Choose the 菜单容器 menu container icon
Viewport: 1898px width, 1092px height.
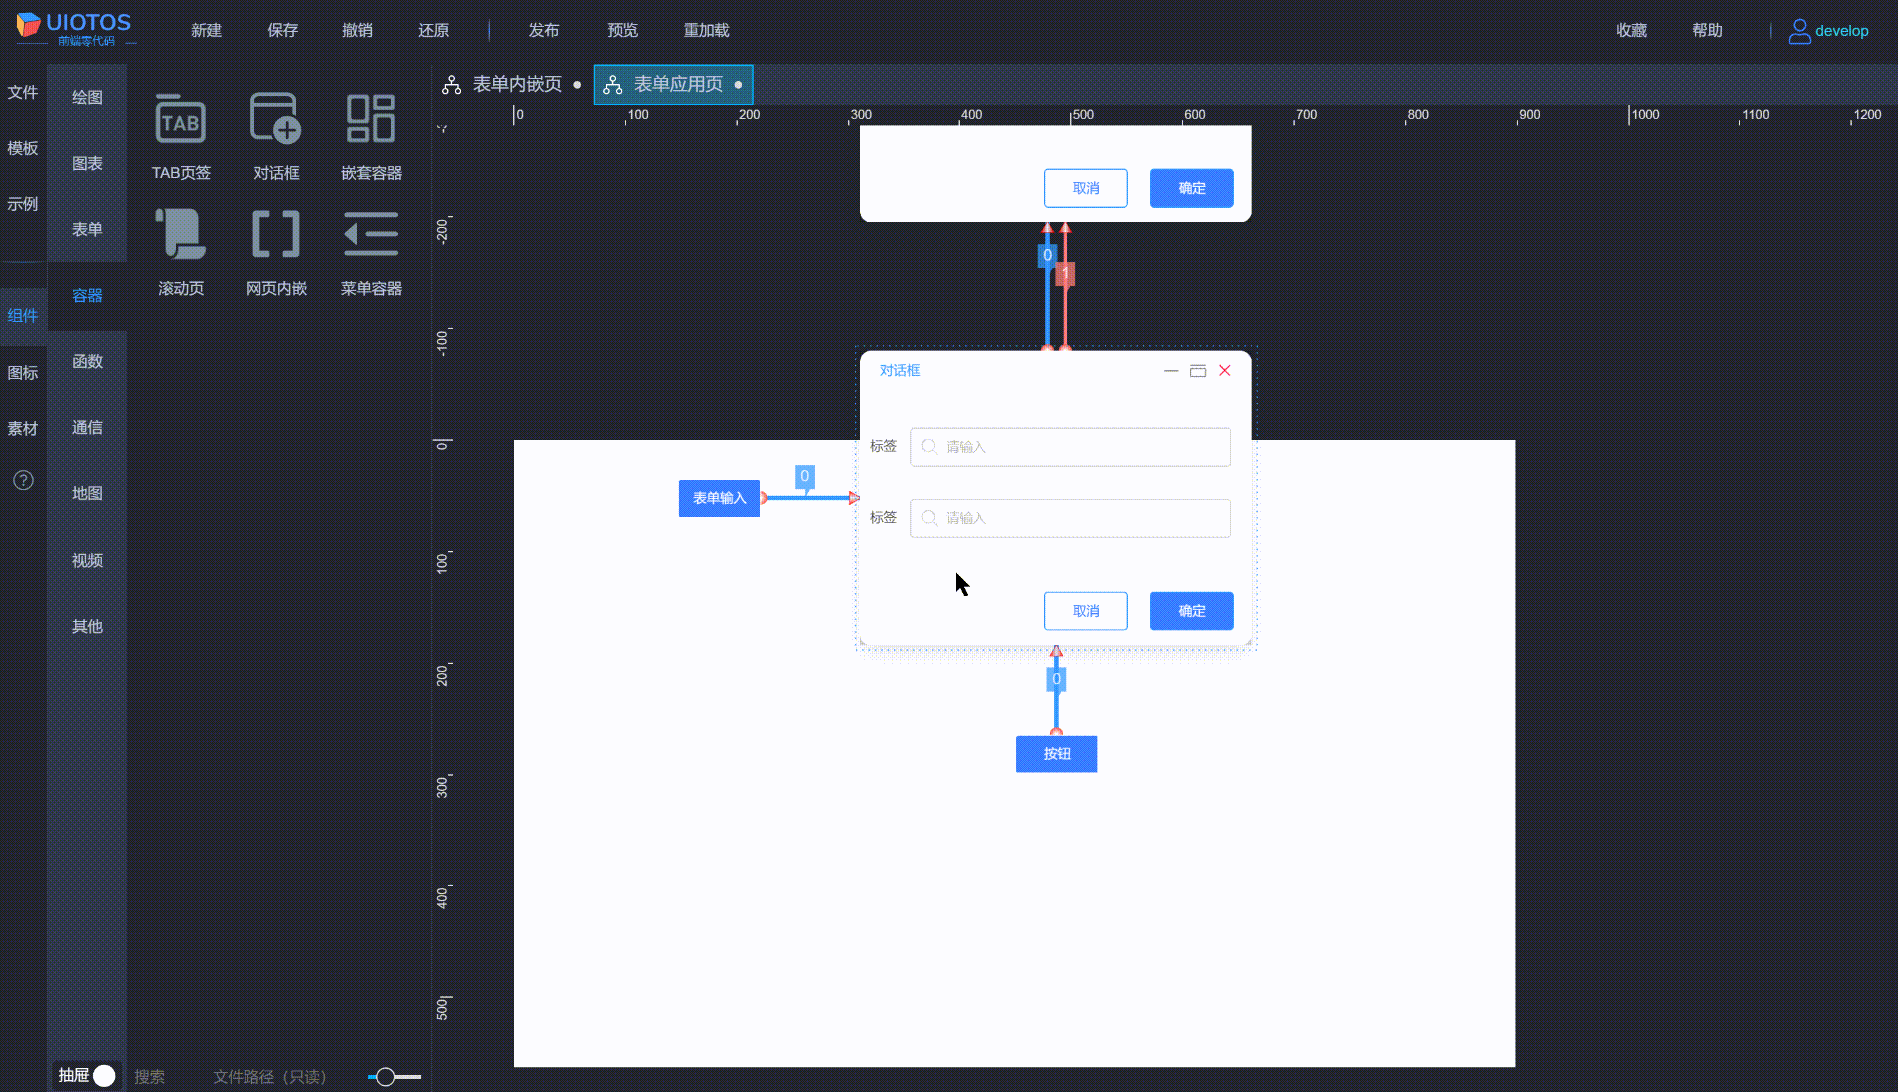click(371, 235)
